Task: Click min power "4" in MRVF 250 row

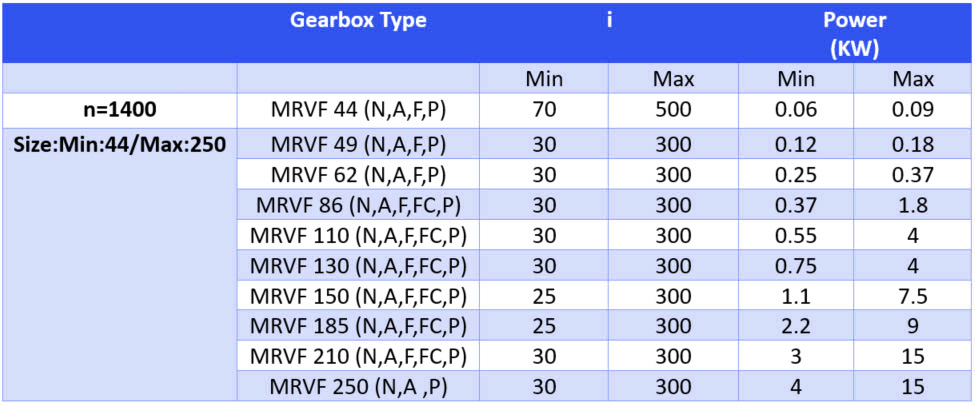Action: (795, 387)
